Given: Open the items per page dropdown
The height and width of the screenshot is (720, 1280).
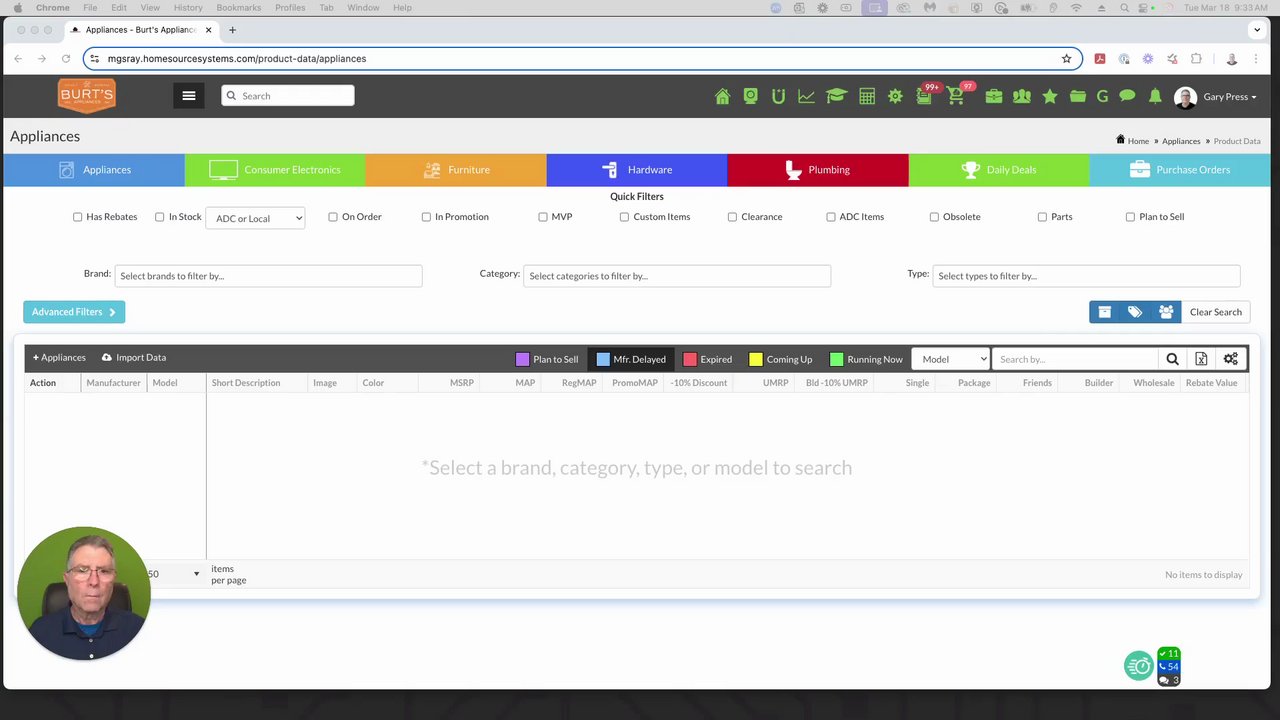Looking at the screenshot, I should coord(174,574).
